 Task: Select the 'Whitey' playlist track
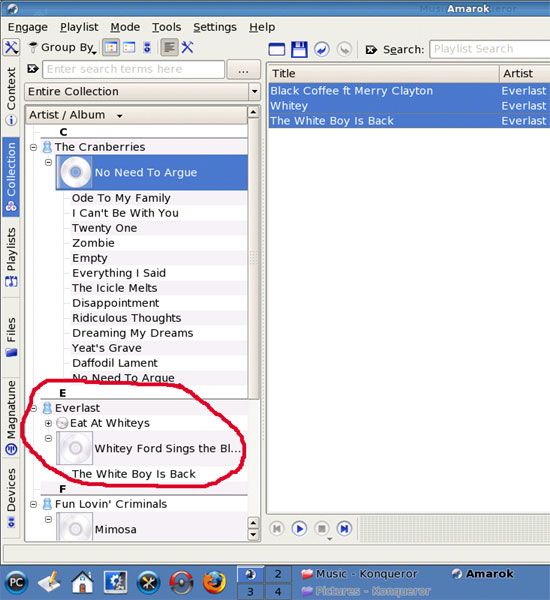[409, 106]
